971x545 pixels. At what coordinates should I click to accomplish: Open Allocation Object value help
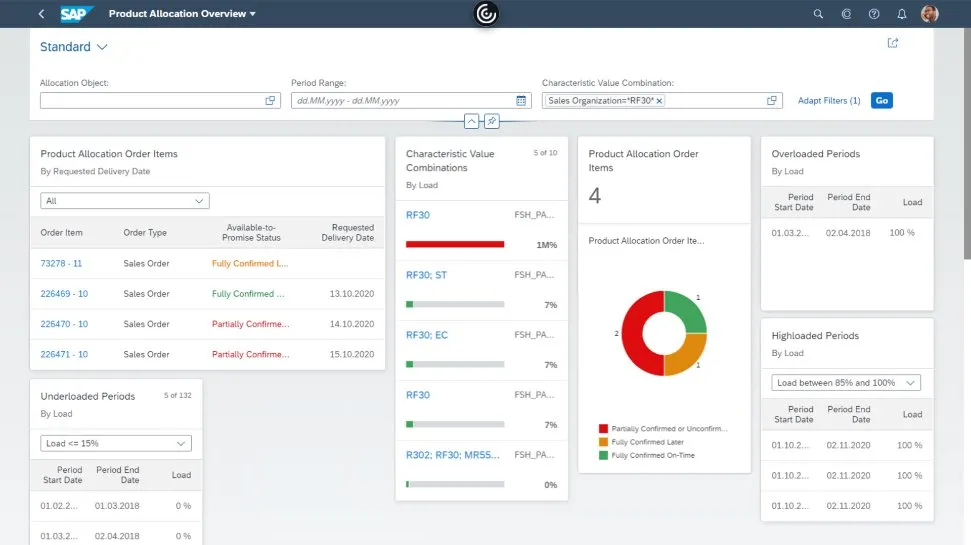click(x=270, y=101)
